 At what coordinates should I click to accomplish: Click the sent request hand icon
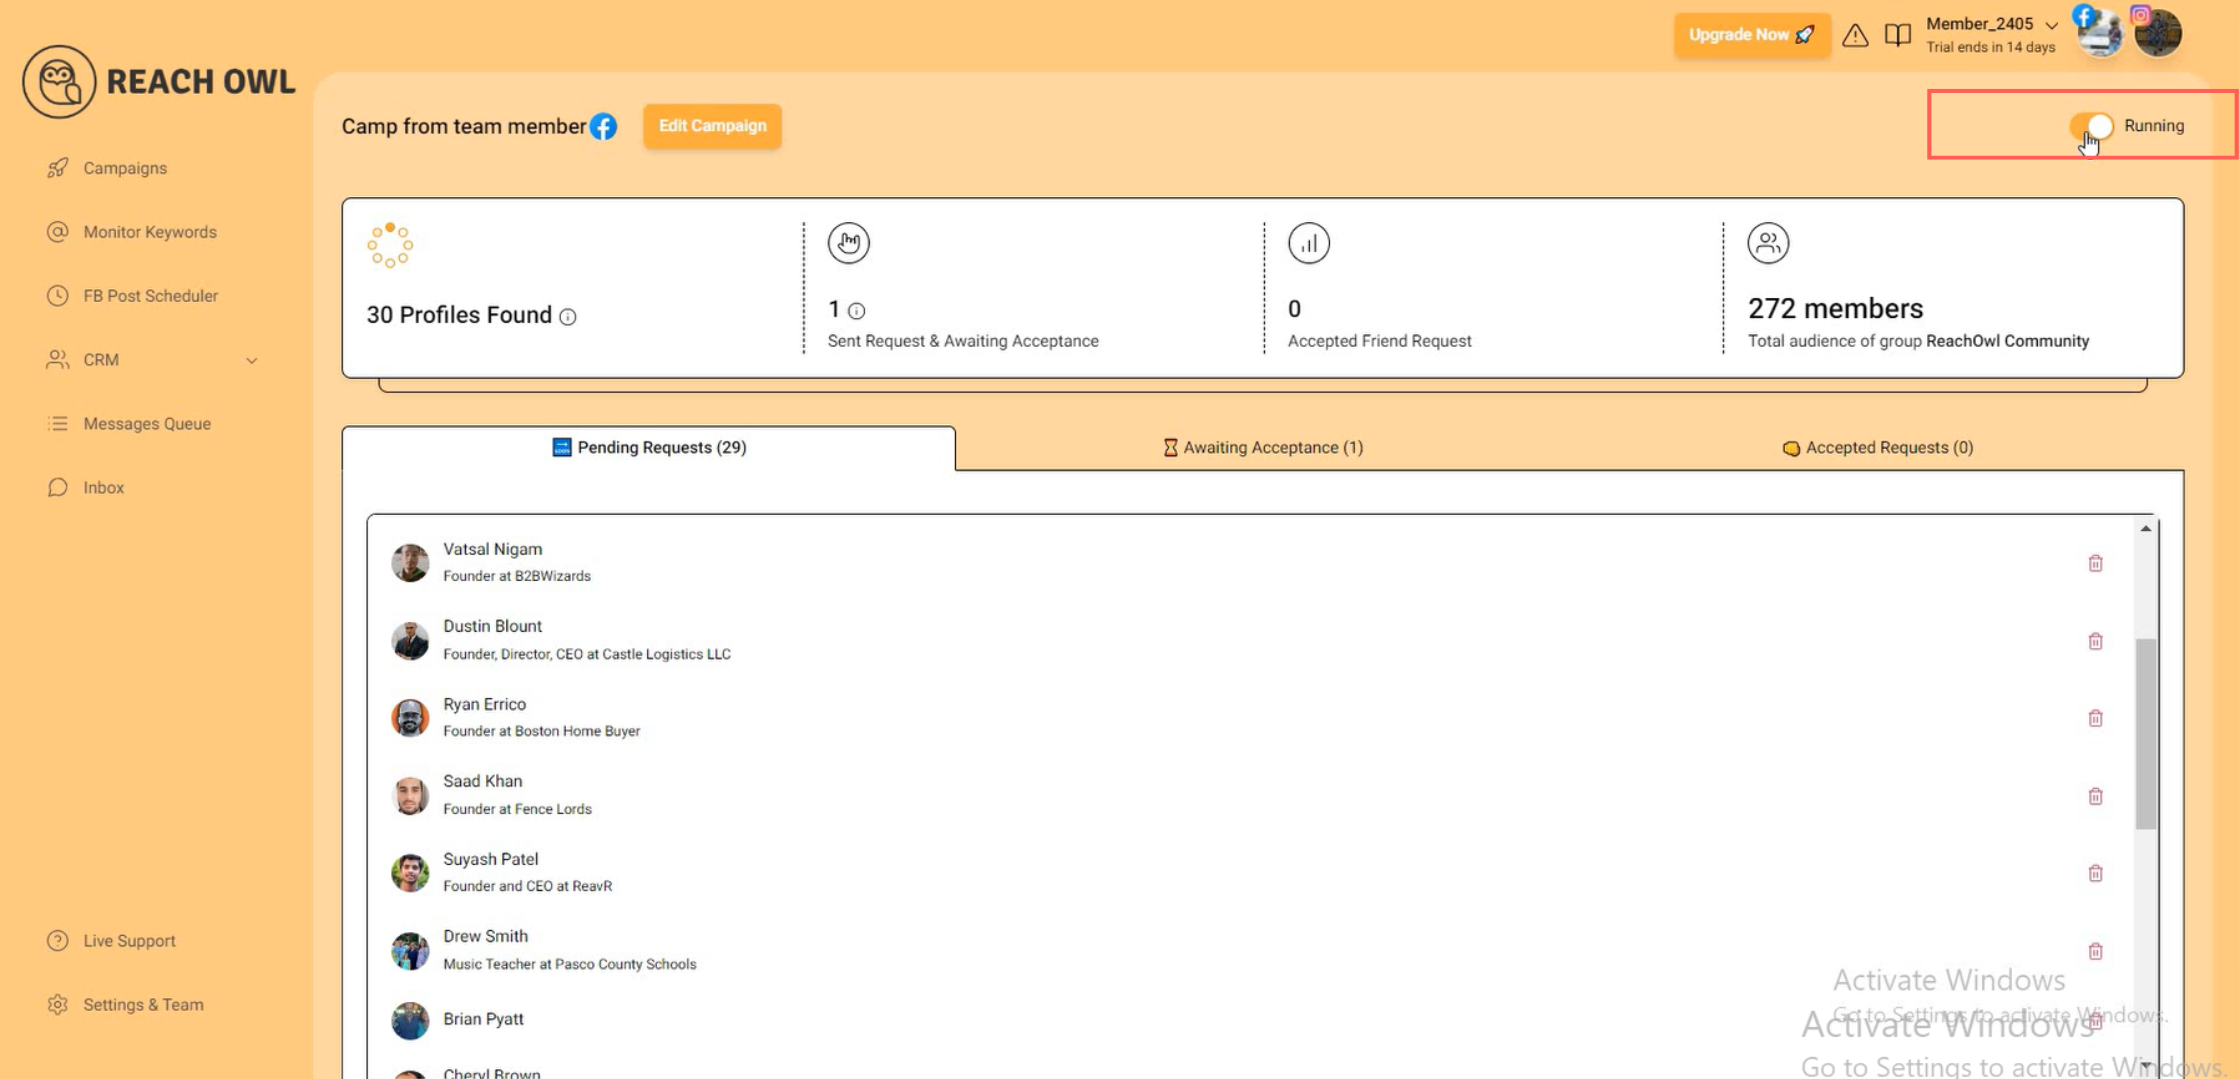pos(848,243)
